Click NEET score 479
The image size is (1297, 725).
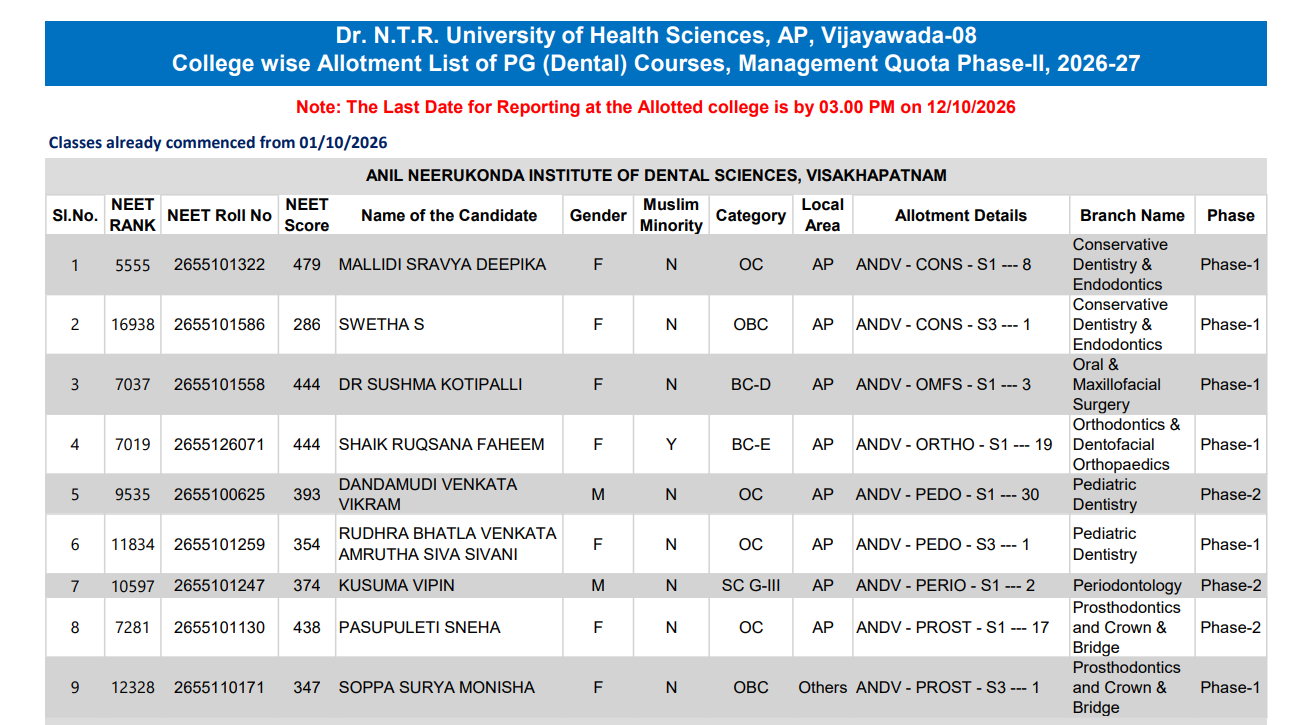307,265
